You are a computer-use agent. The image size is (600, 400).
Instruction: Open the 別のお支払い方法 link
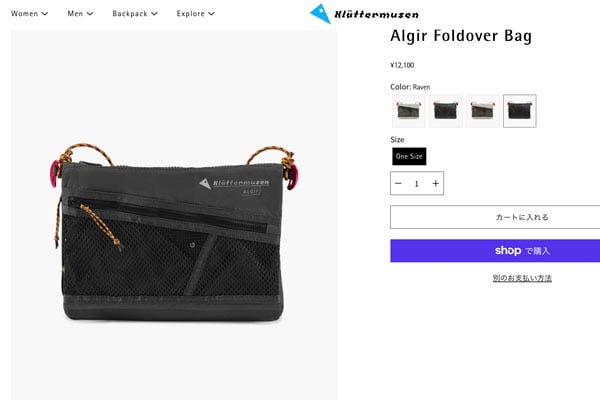tap(522, 278)
